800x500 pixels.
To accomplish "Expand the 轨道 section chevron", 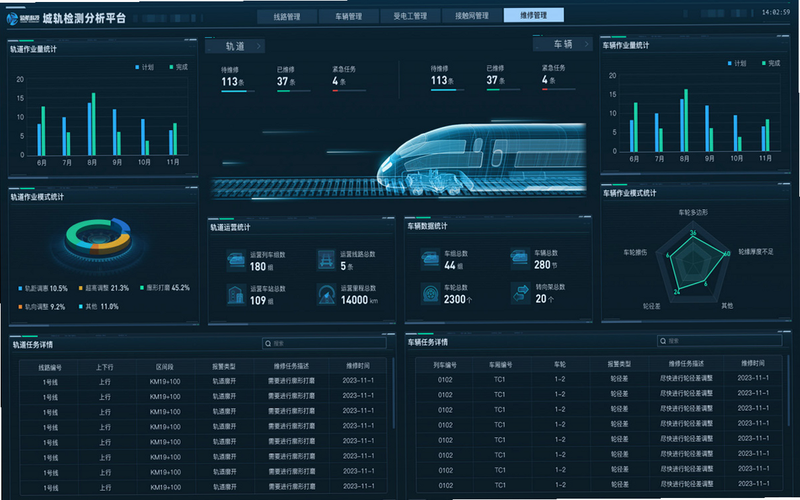I will coord(259,46).
